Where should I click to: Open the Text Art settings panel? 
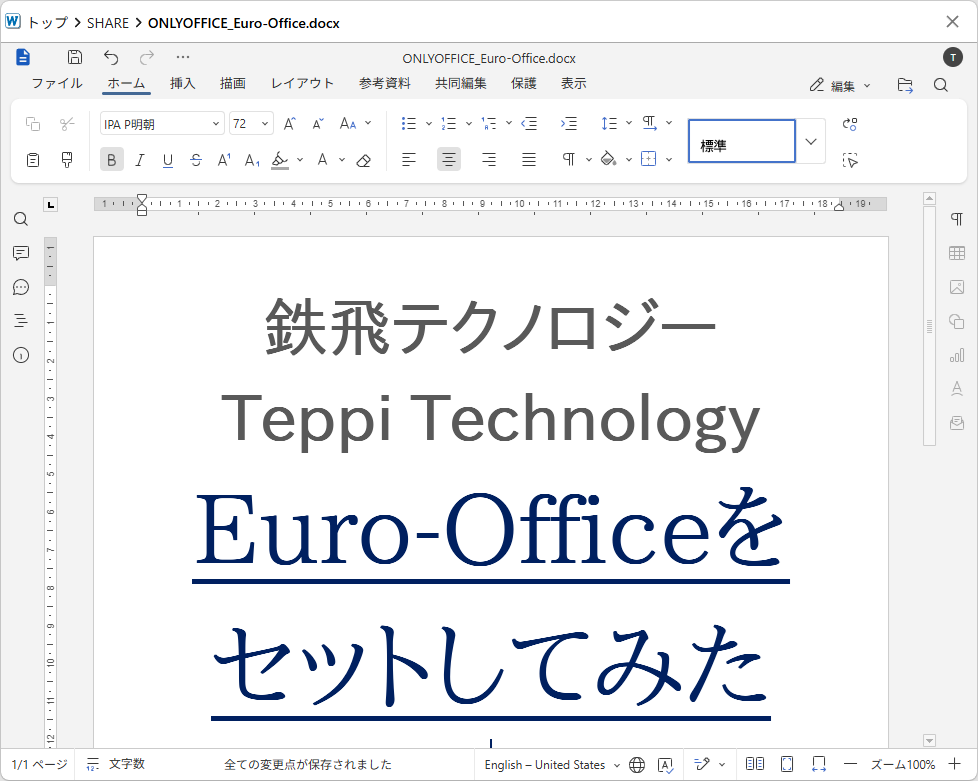tap(957, 389)
